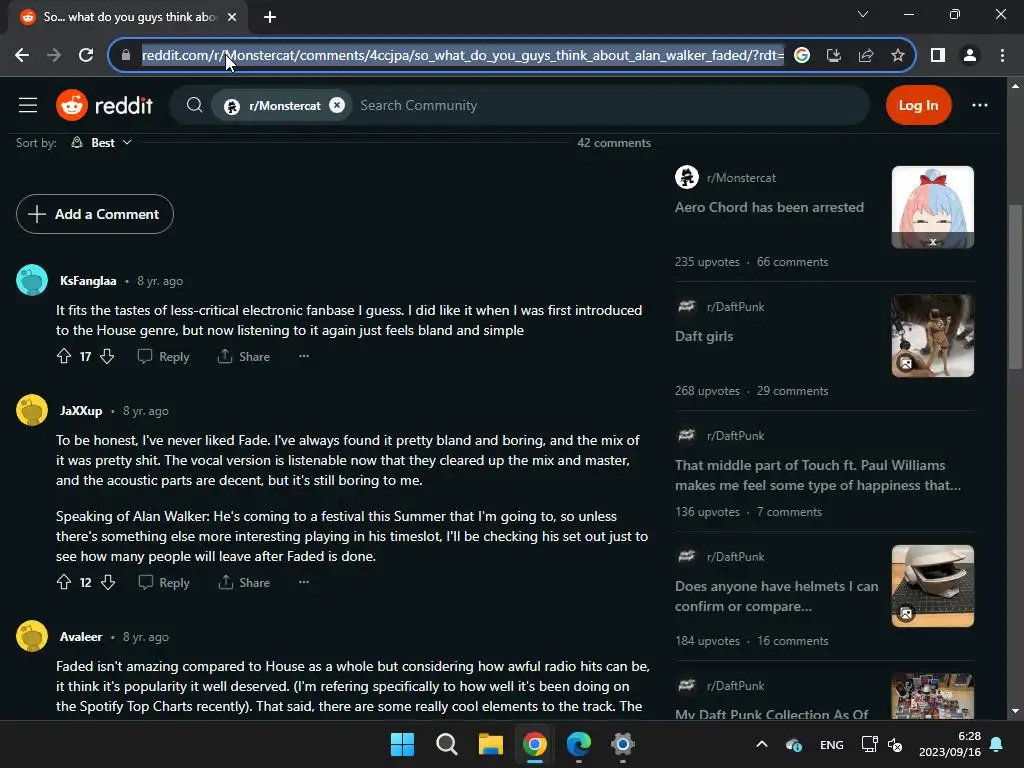Click Avaleer's avatar

[x=32, y=636]
